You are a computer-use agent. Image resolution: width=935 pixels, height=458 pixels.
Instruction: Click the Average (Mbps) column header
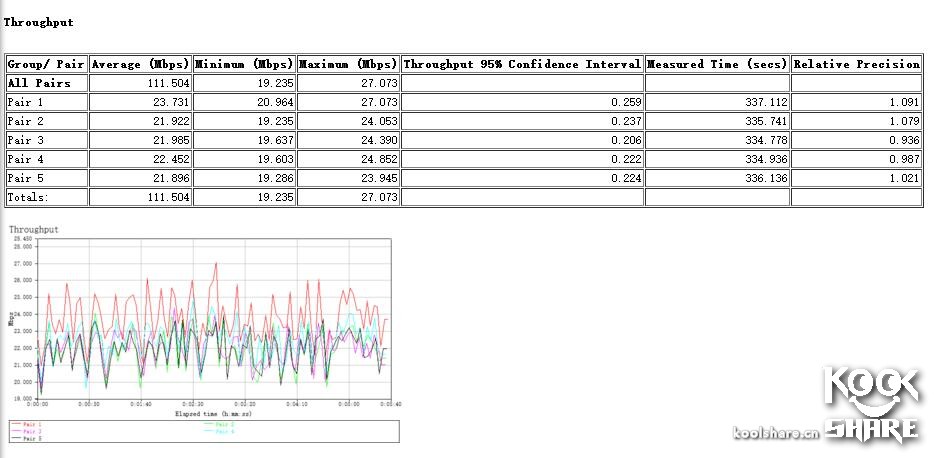[x=140, y=64]
